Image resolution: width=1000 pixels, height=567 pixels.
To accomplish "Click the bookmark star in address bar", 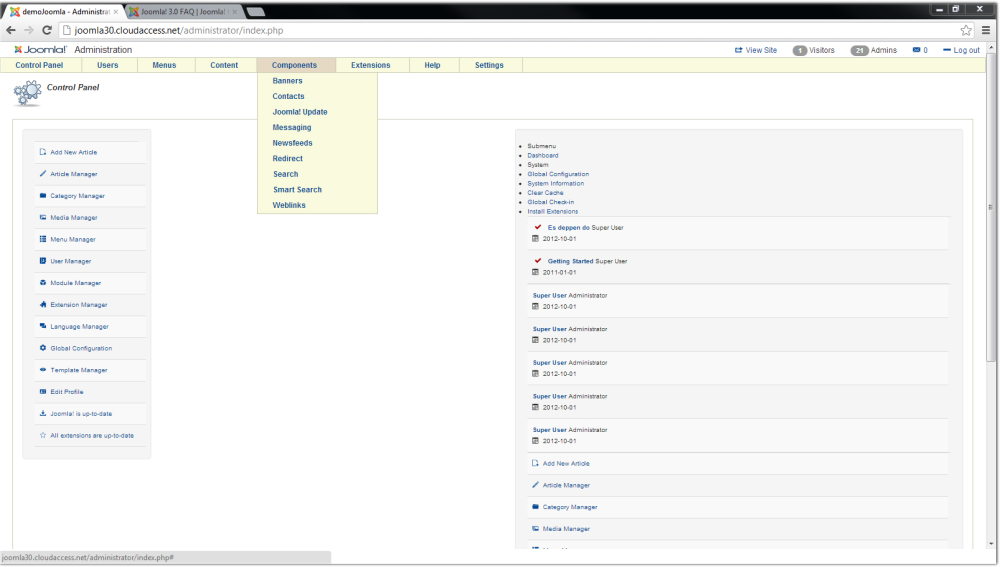I will [x=966, y=30].
